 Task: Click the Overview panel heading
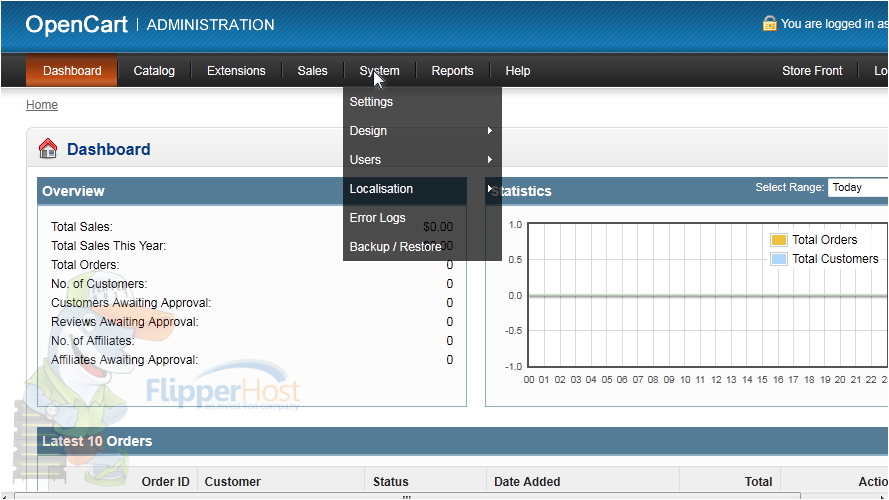click(x=73, y=191)
